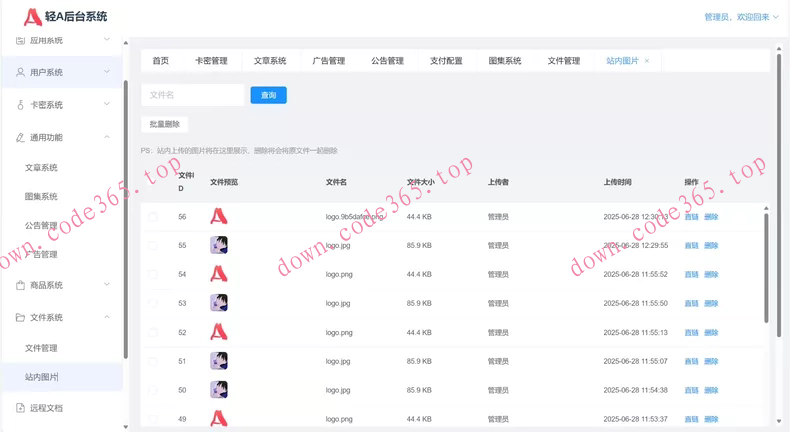Image resolution: width=790 pixels, height=432 pixels.
Task: Select checkbox for file ID 50
Action: pyautogui.click(x=153, y=390)
